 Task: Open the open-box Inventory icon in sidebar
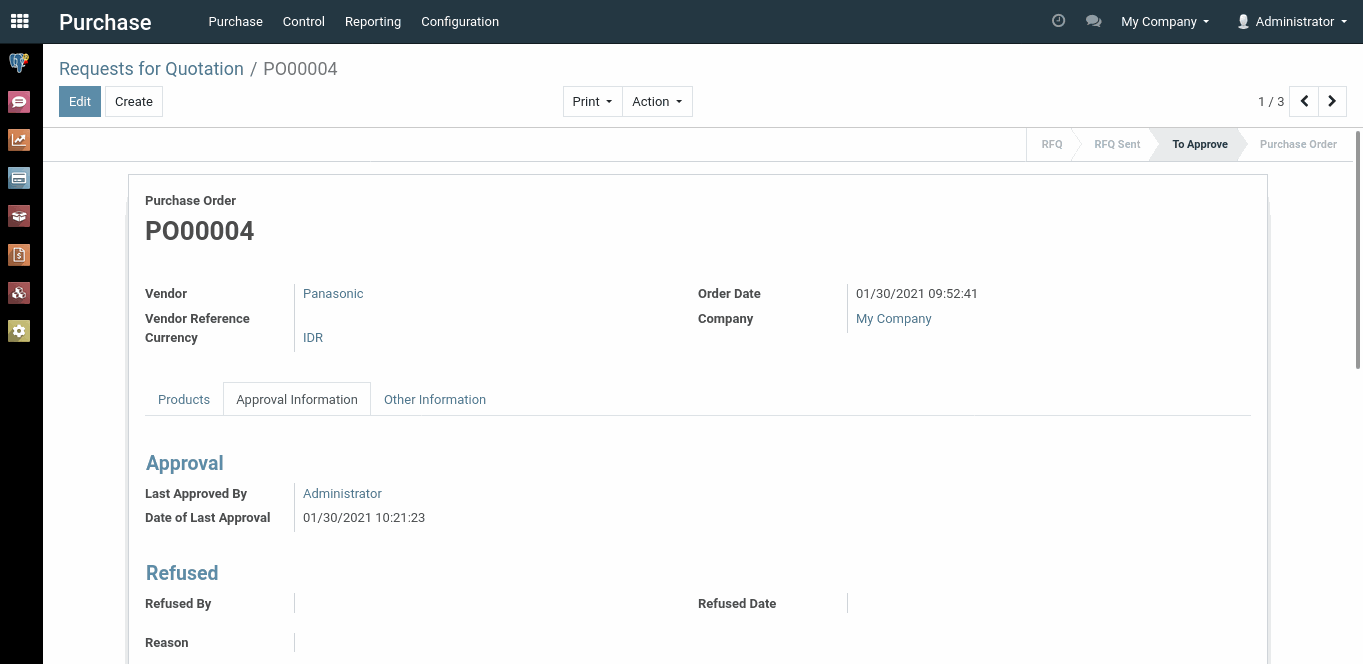click(x=19, y=216)
